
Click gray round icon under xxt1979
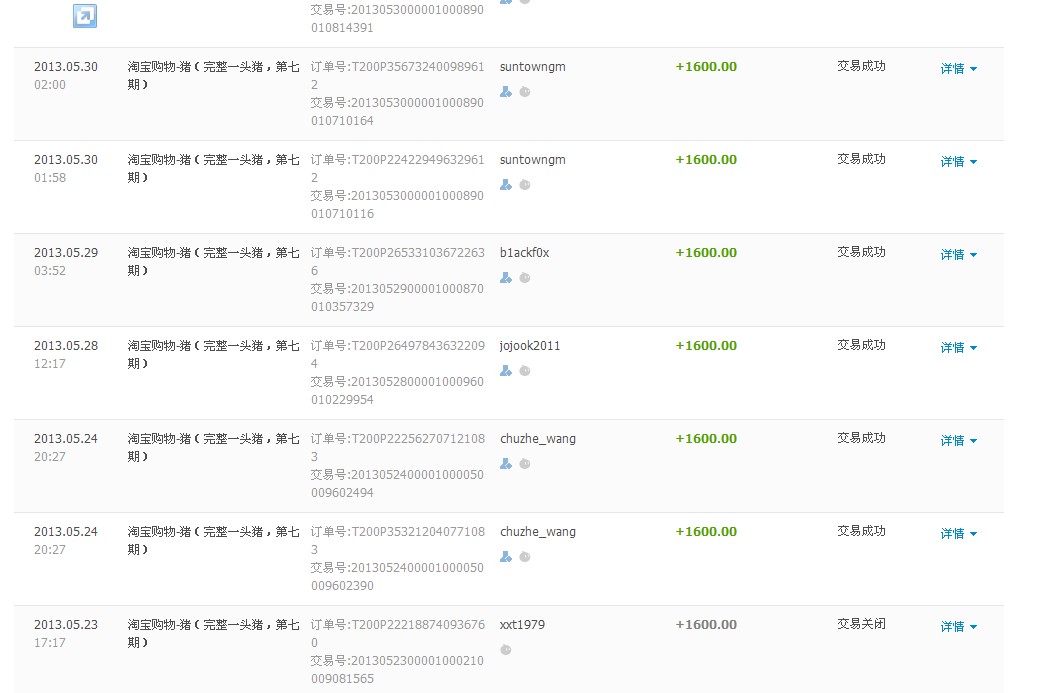[506, 650]
